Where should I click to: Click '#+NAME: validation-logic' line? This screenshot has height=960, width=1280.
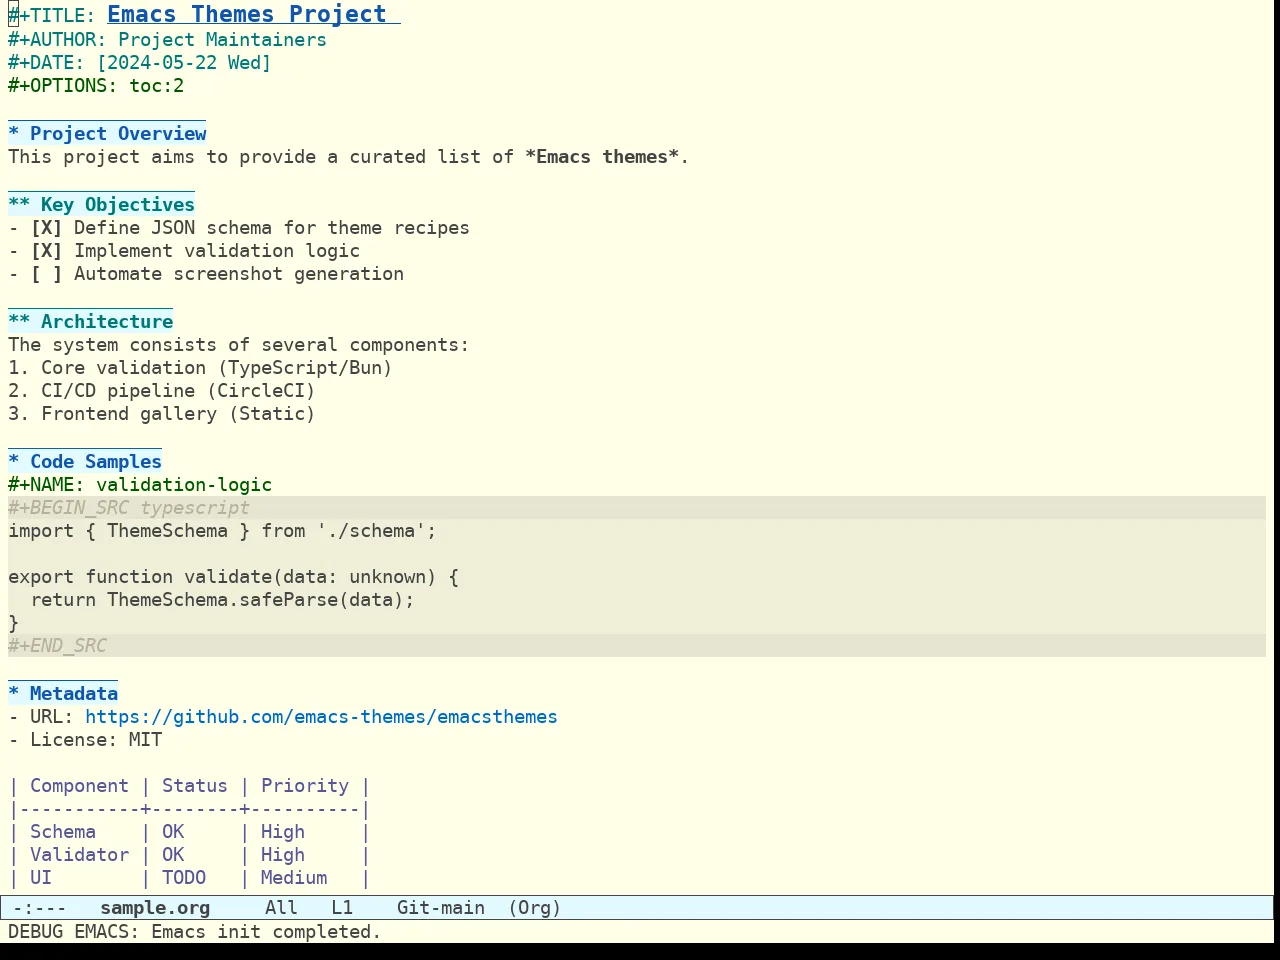[140, 485]
